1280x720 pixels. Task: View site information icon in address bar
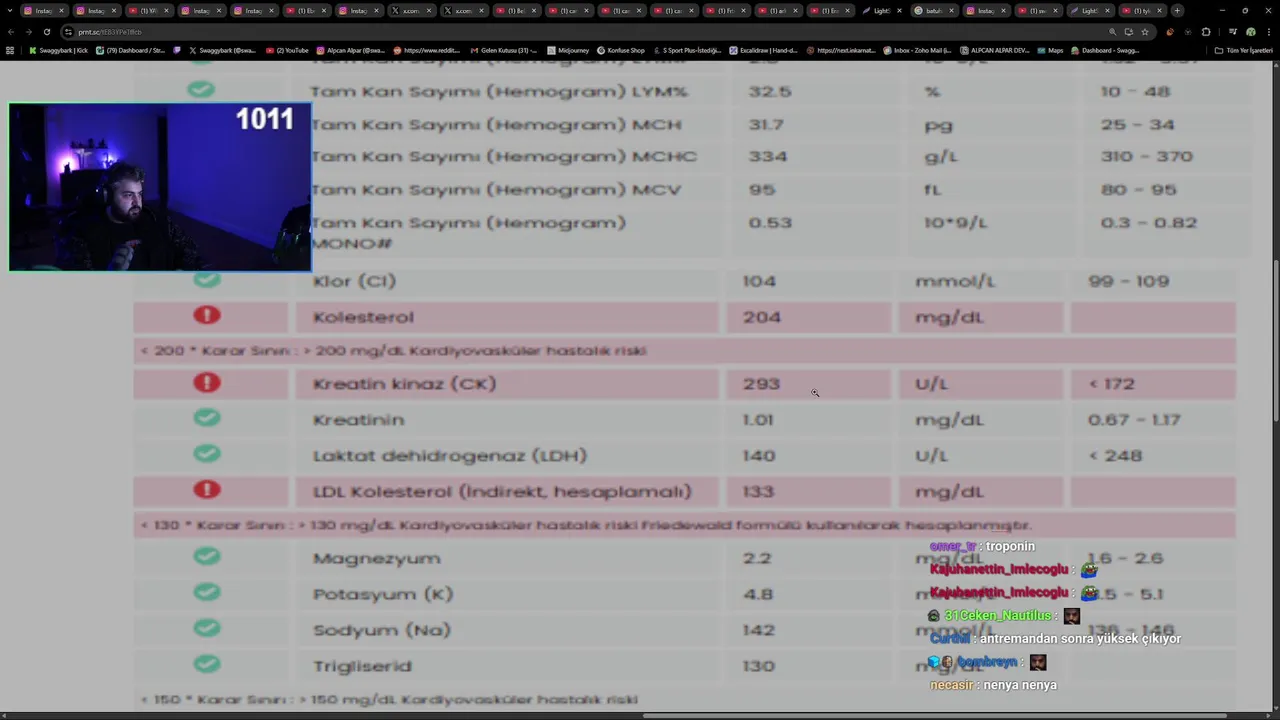[68, 31]
